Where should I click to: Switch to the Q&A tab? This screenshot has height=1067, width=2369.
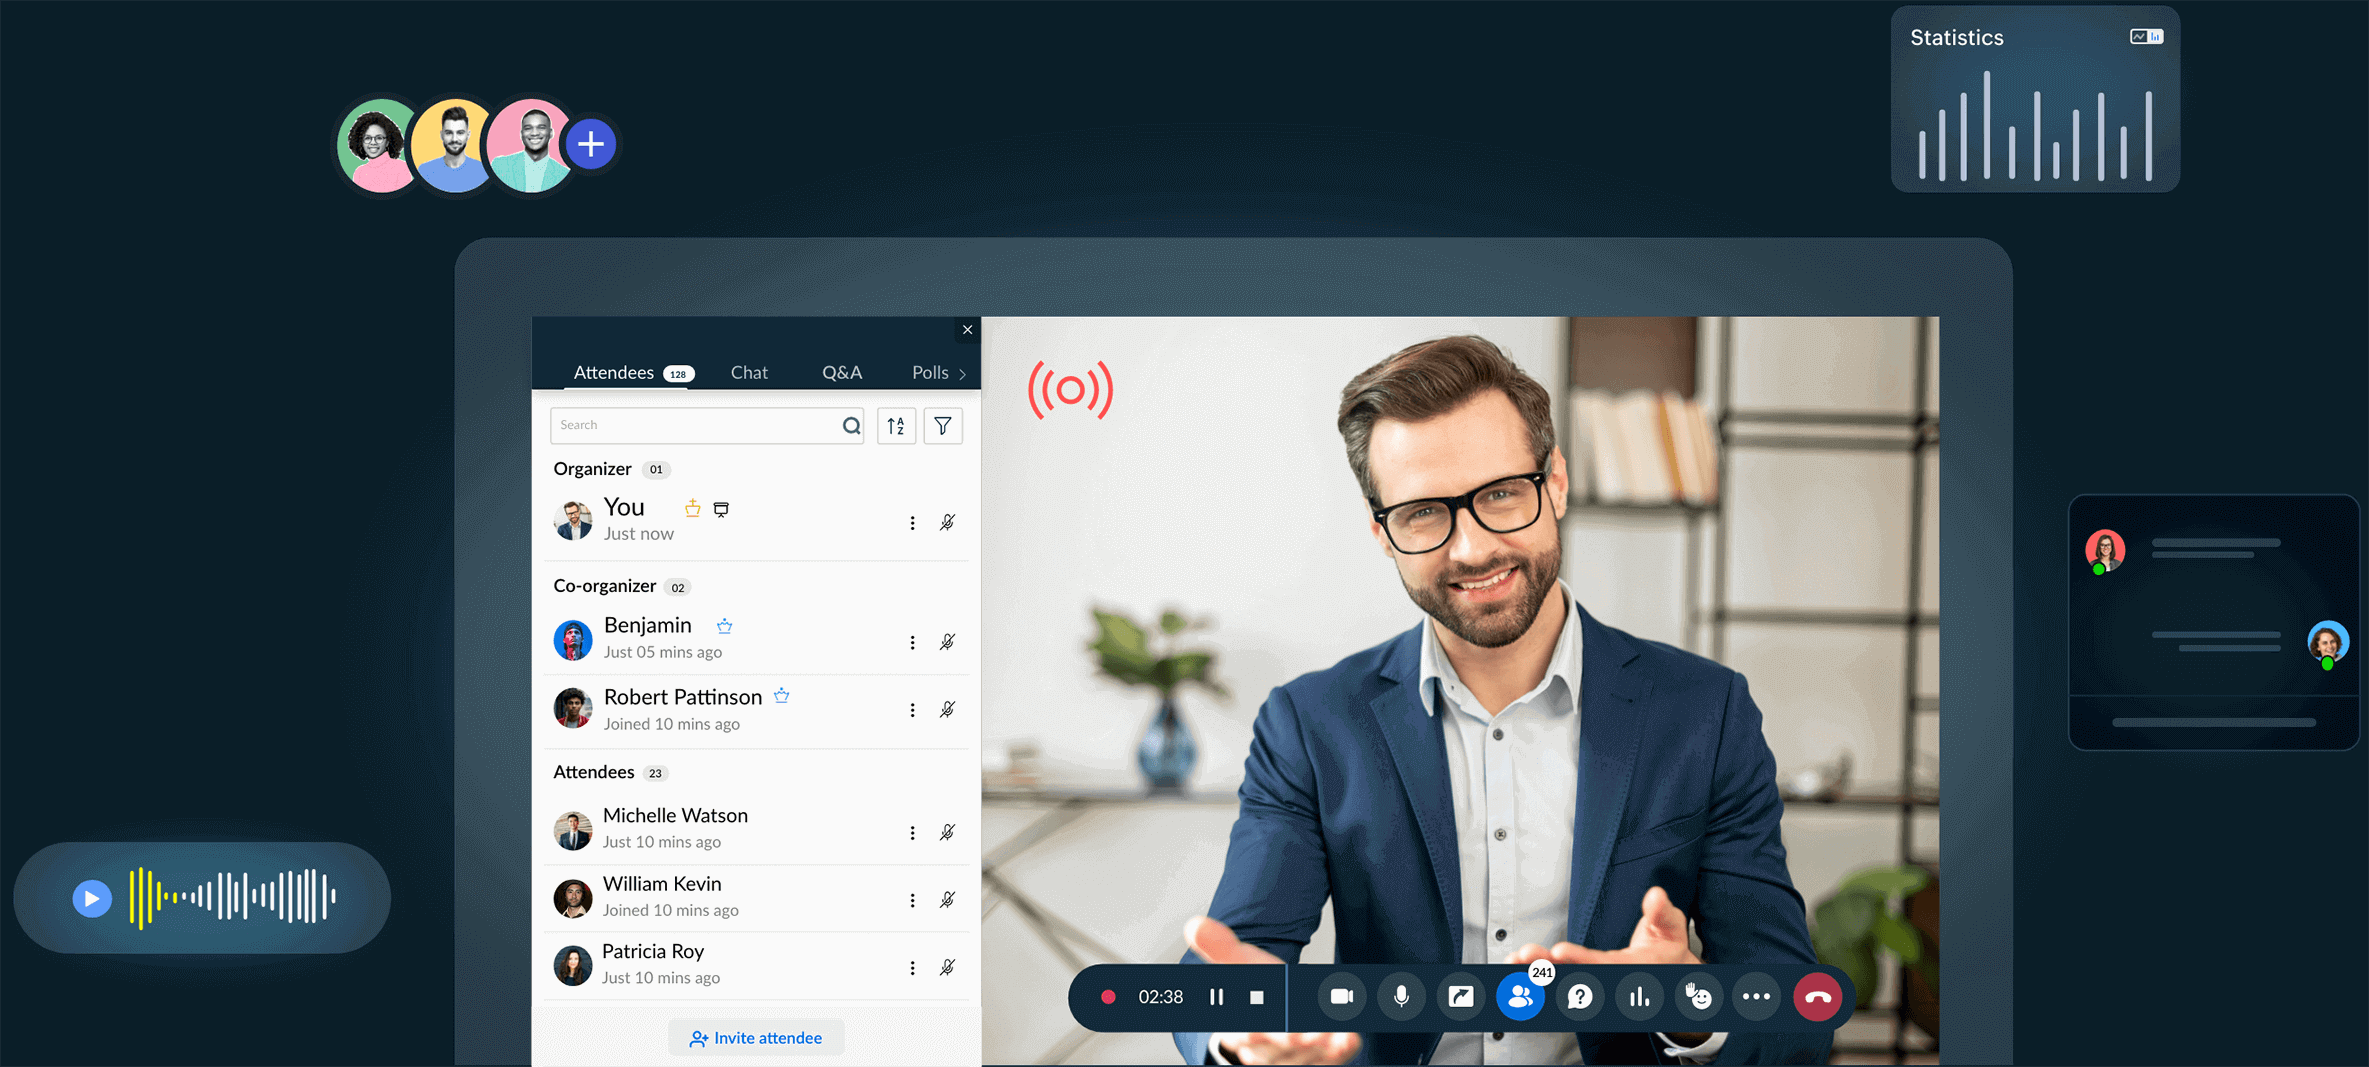pos(842,372)
